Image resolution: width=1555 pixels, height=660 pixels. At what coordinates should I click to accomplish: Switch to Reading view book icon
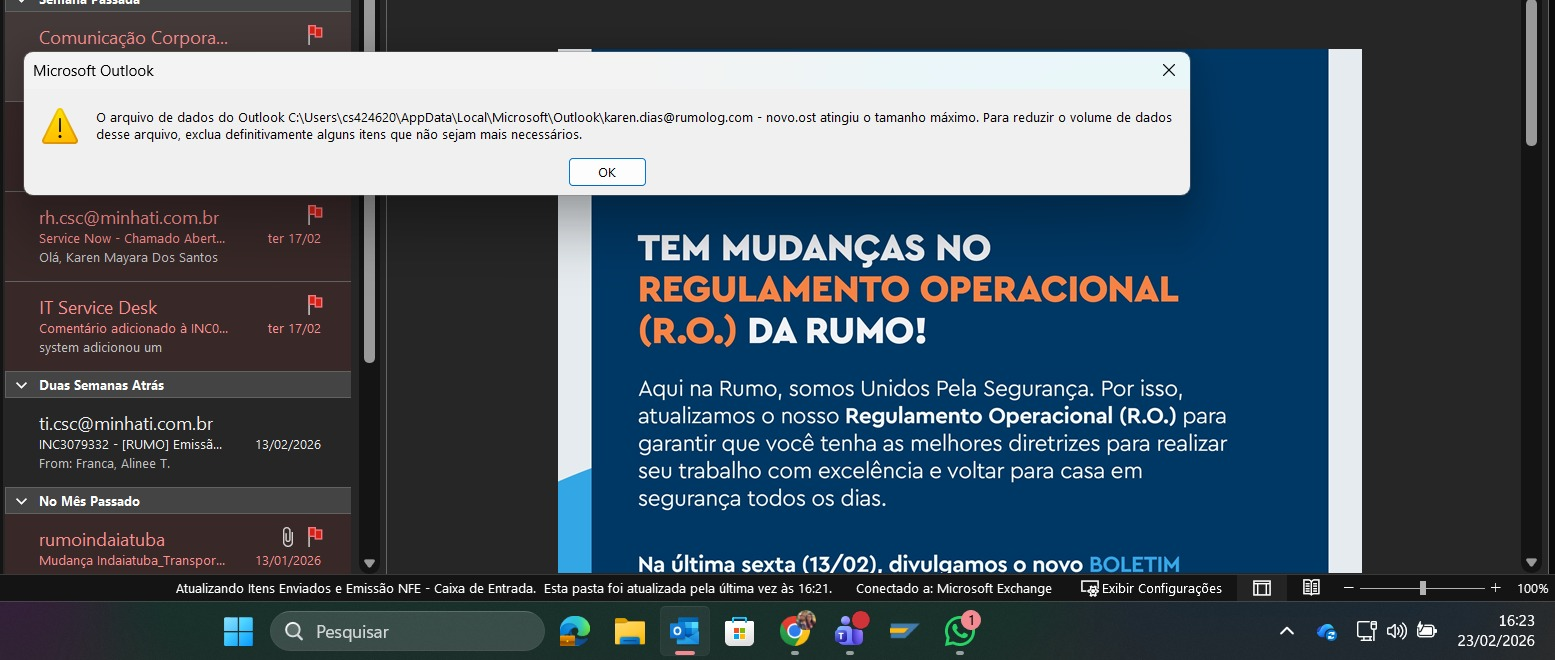point(1311,588)
